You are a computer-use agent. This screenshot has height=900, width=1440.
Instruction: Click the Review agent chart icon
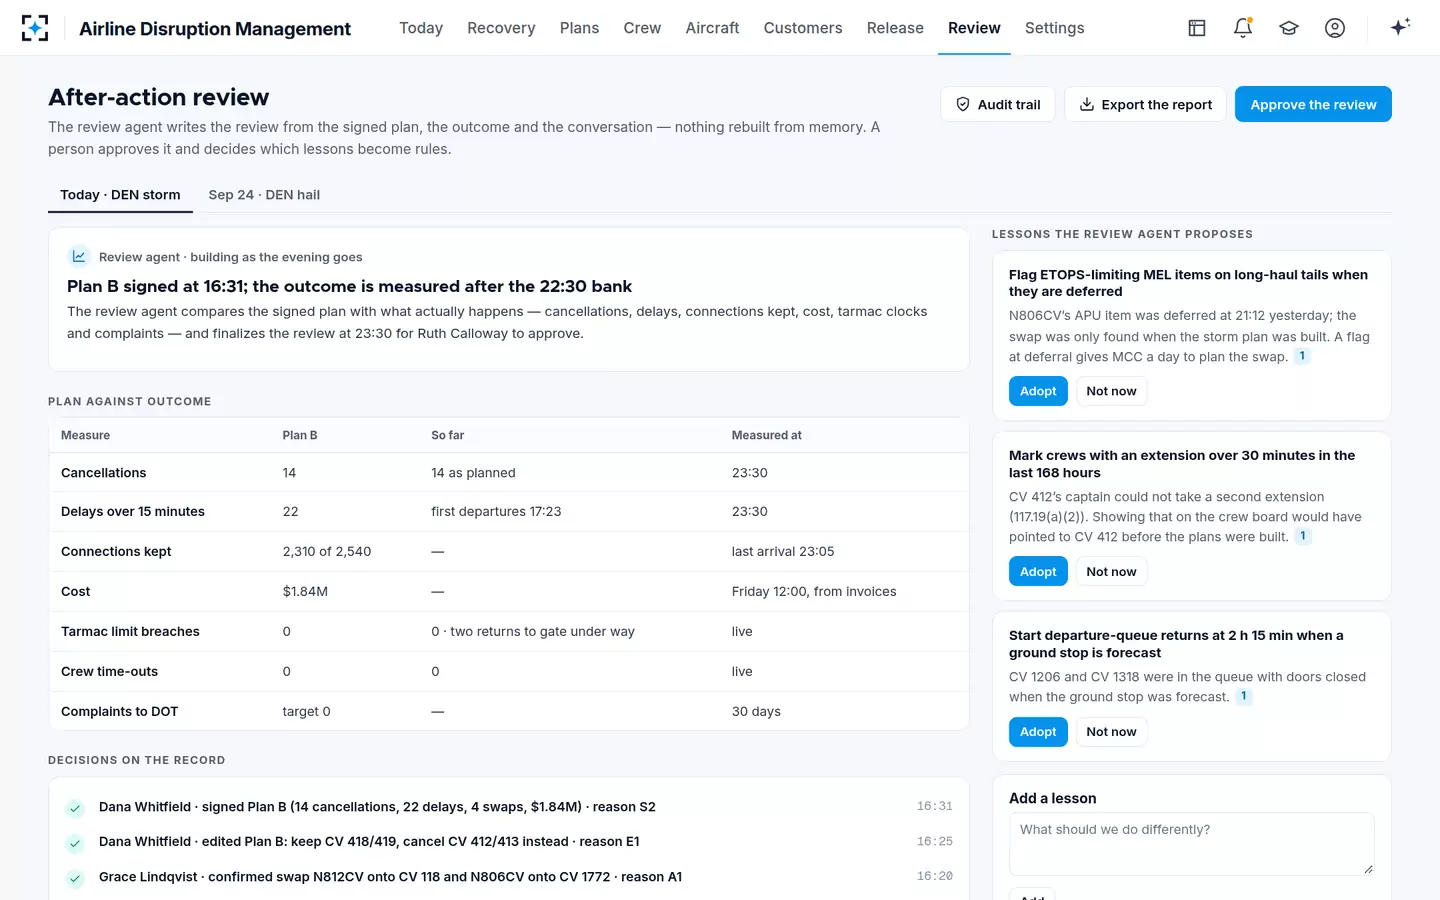tap(79, 257)
